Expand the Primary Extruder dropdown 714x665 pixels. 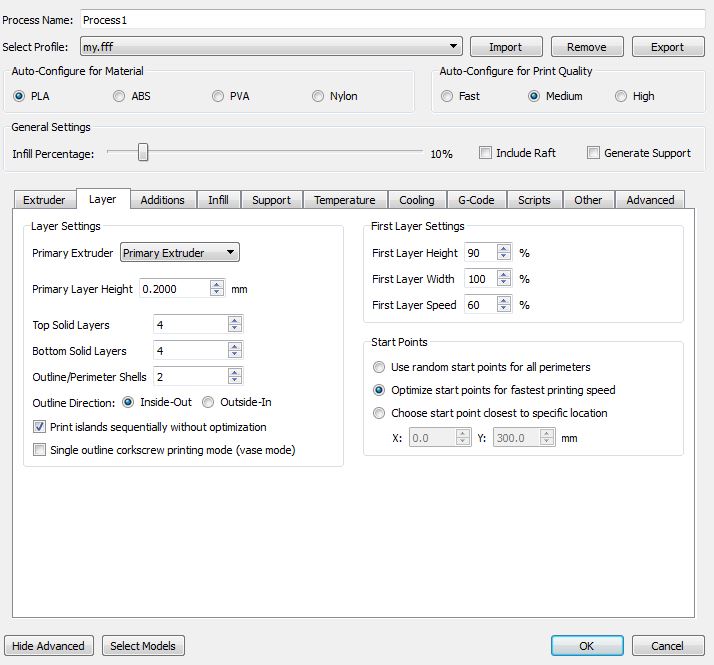point(180,253)
